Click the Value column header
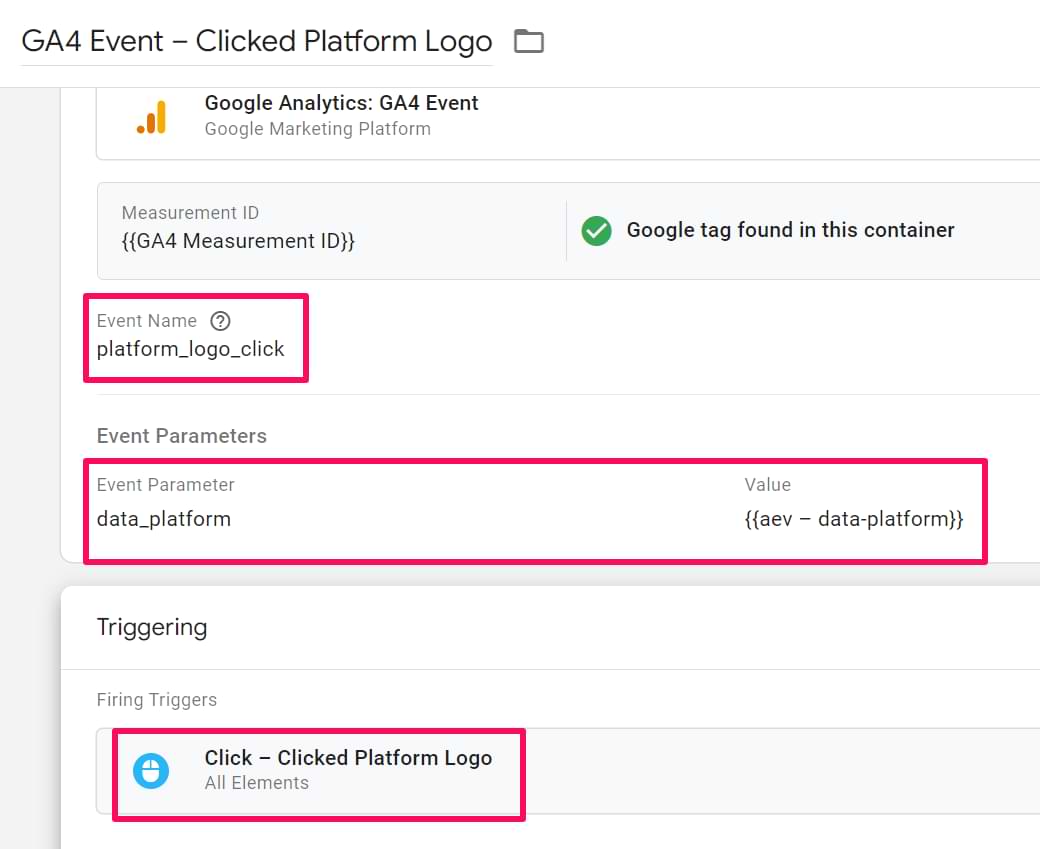The width and height of the screenshot is (1040, 849). coord(767,485)
